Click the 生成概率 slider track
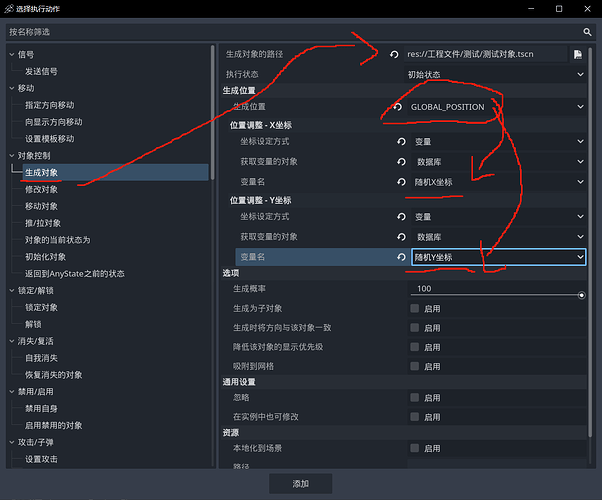This screenshot has height=500, width=602. click(496, 295)
